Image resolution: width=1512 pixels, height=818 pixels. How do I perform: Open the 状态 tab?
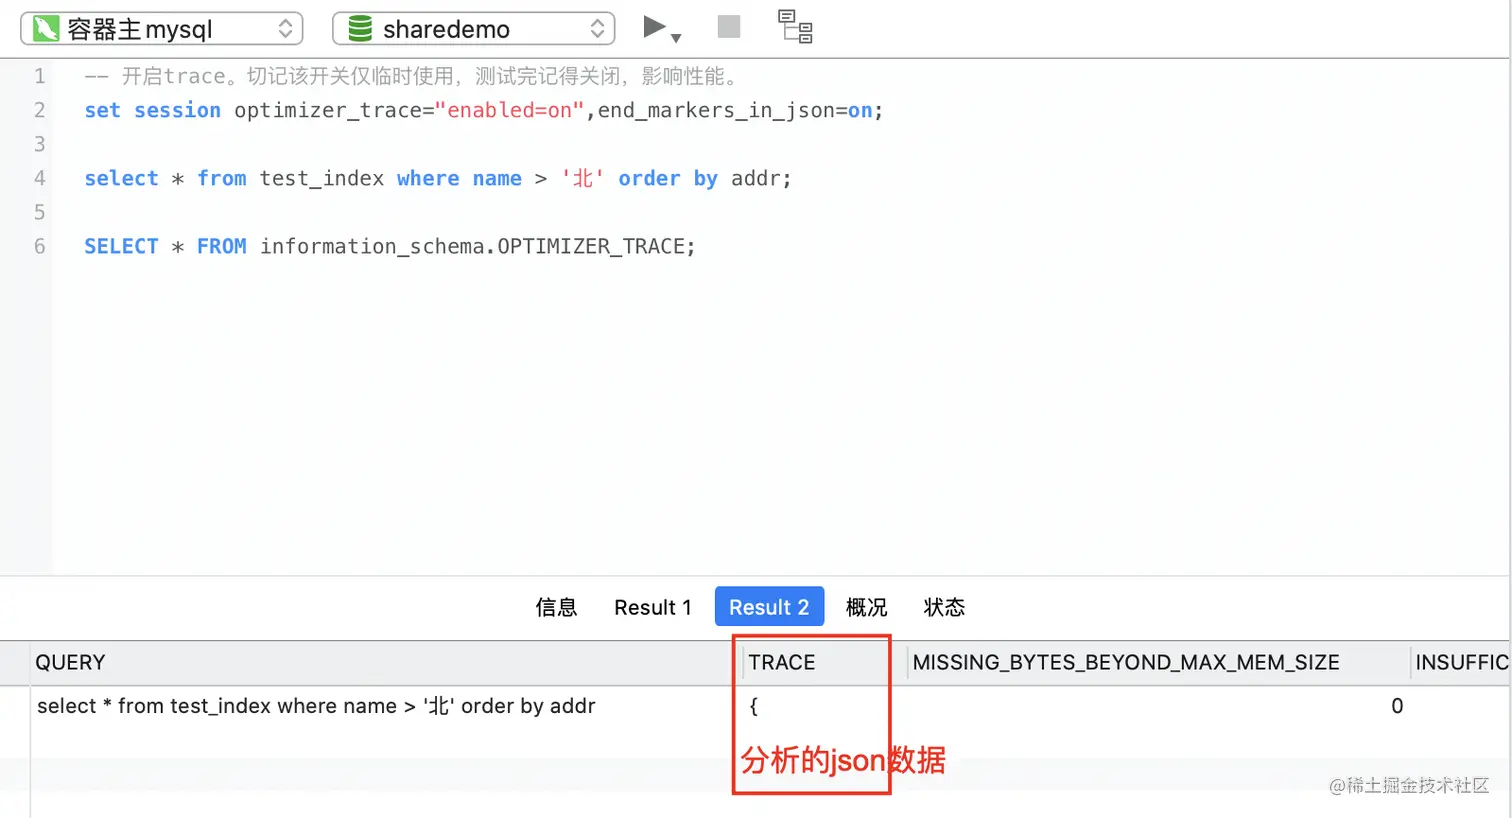pyautogui.click(x=944, y=607)
